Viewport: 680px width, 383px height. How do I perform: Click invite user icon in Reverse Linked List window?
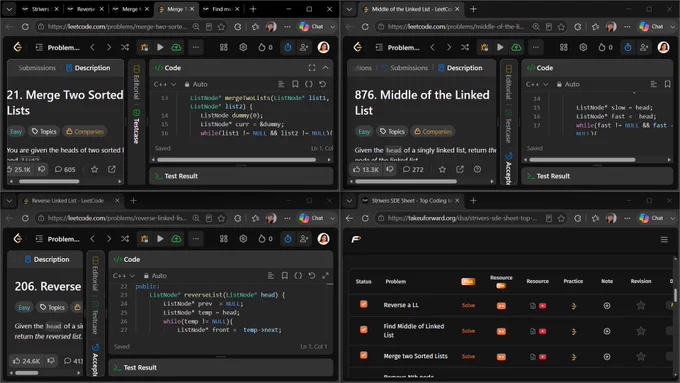pyautogui.click(x=304, y=239)
